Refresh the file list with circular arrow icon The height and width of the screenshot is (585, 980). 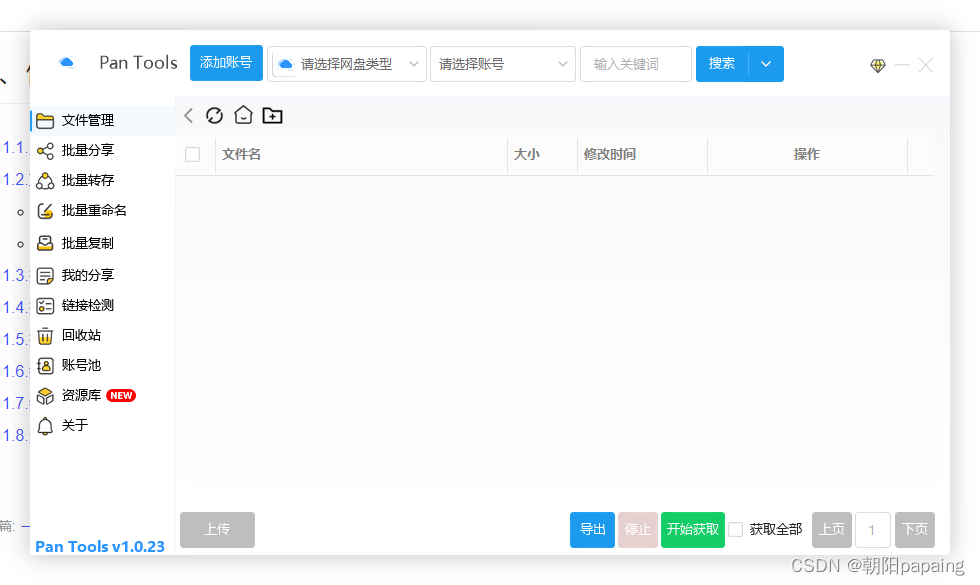point(214,116)
